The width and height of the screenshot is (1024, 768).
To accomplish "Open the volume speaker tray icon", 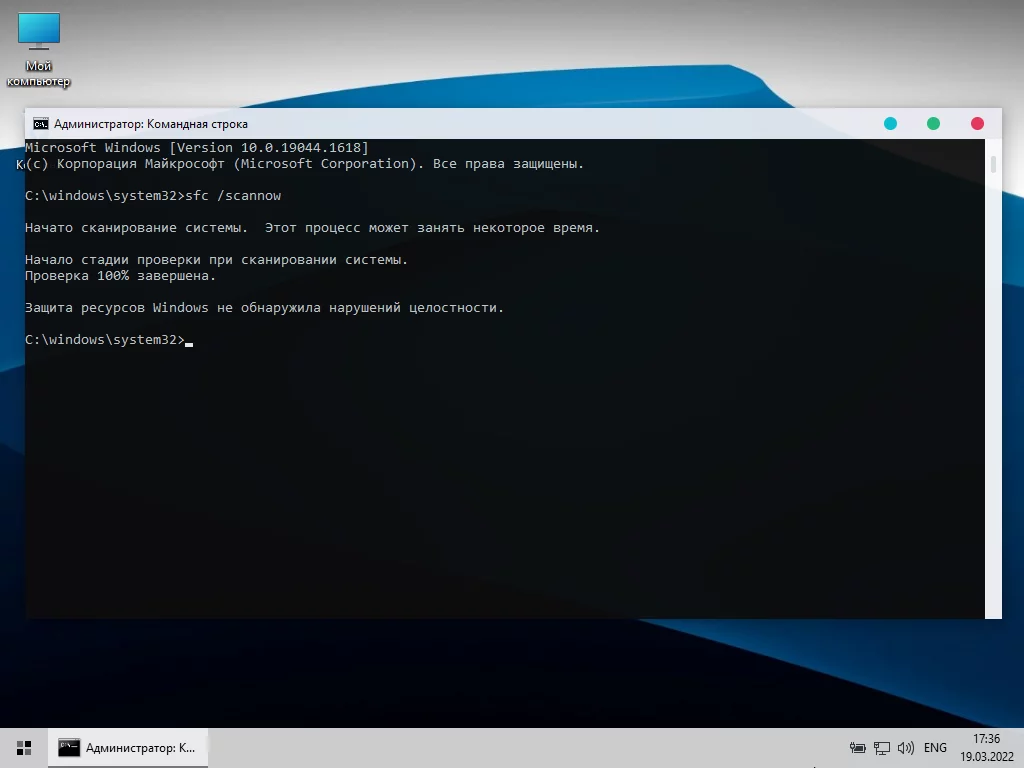I will click(906, 748).
